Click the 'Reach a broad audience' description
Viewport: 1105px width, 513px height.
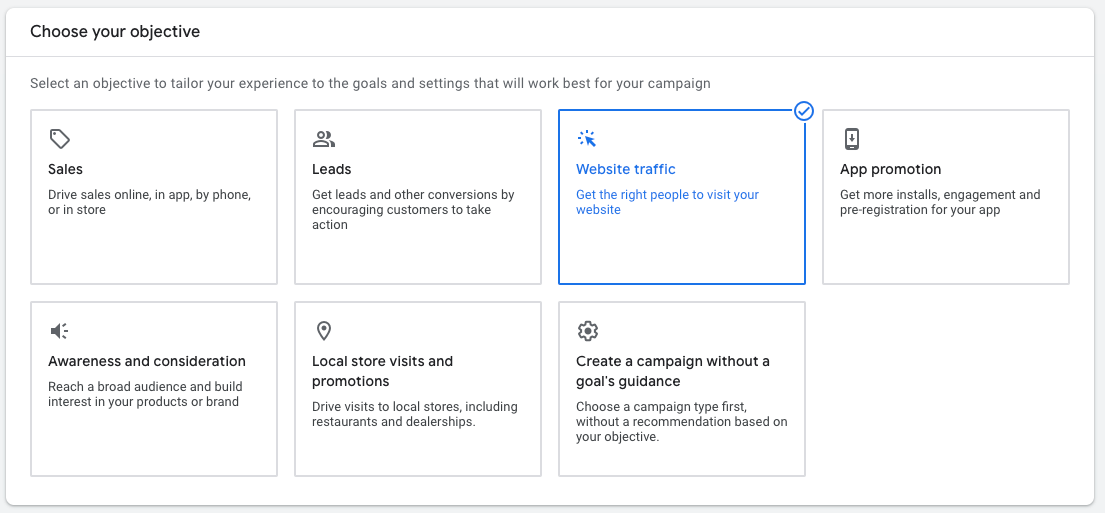[145, 395]
